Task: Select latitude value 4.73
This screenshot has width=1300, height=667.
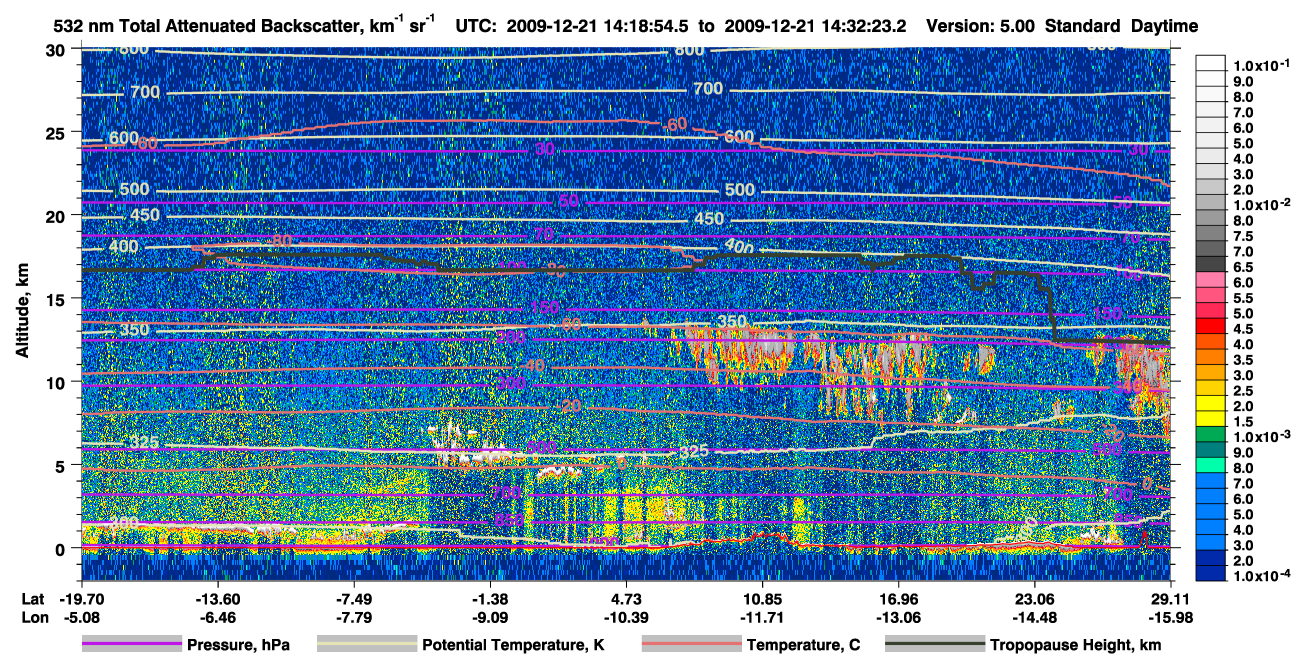Action: tap(626, 599)
